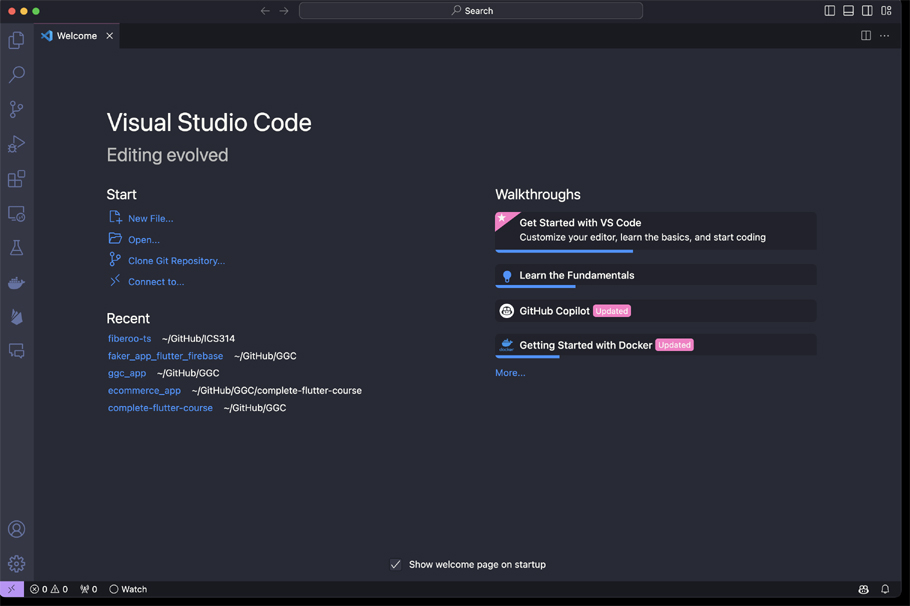Open the Accounts icon near the bottom
Screen dimensions: 910x606
point(16,529)
